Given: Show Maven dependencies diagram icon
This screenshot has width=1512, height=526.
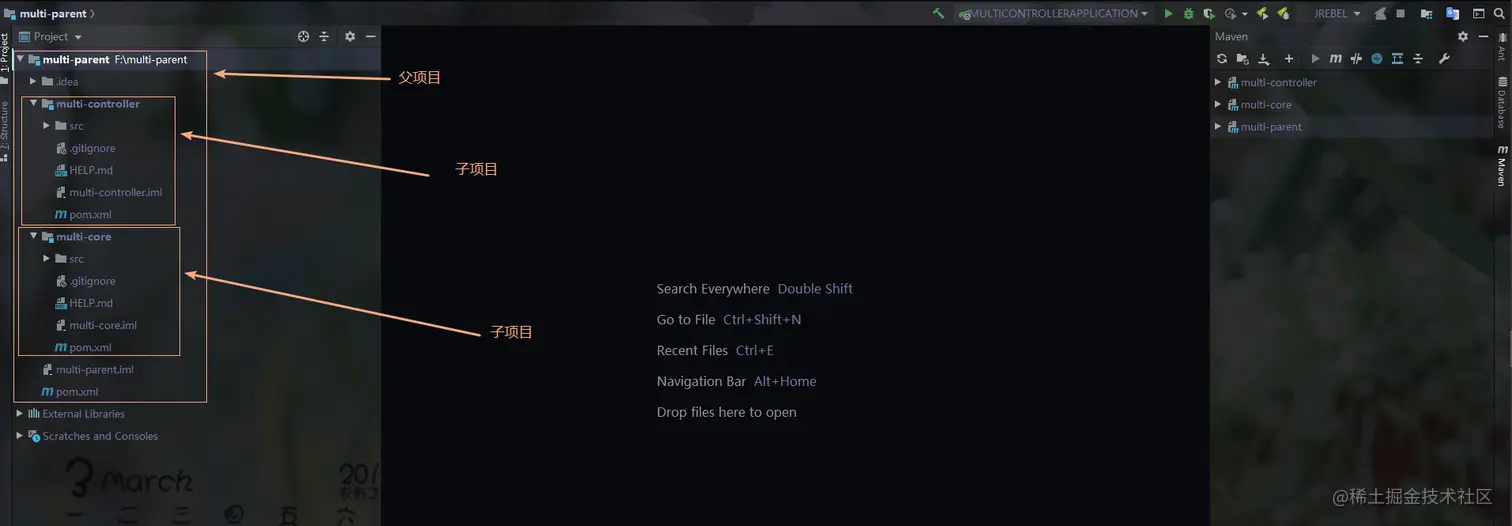Looking at the screenshot, I should pyautogui.click(x=1397, y=59).
